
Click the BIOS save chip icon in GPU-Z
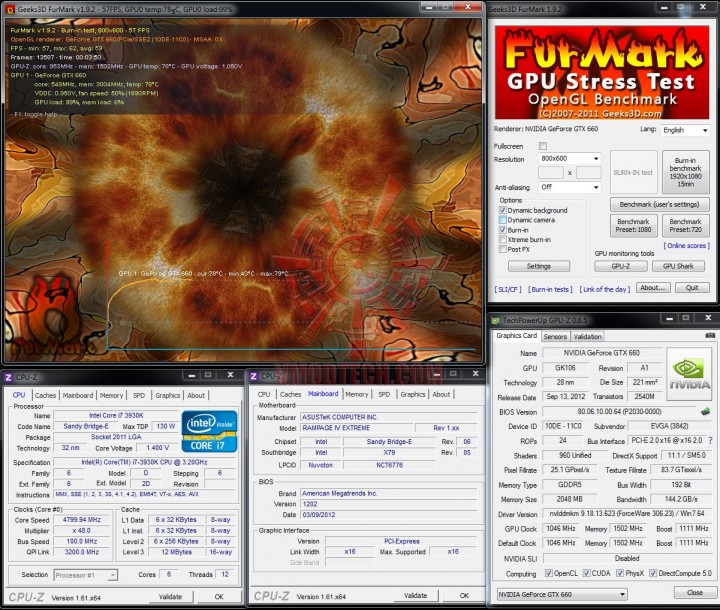(x=706, y=412)
